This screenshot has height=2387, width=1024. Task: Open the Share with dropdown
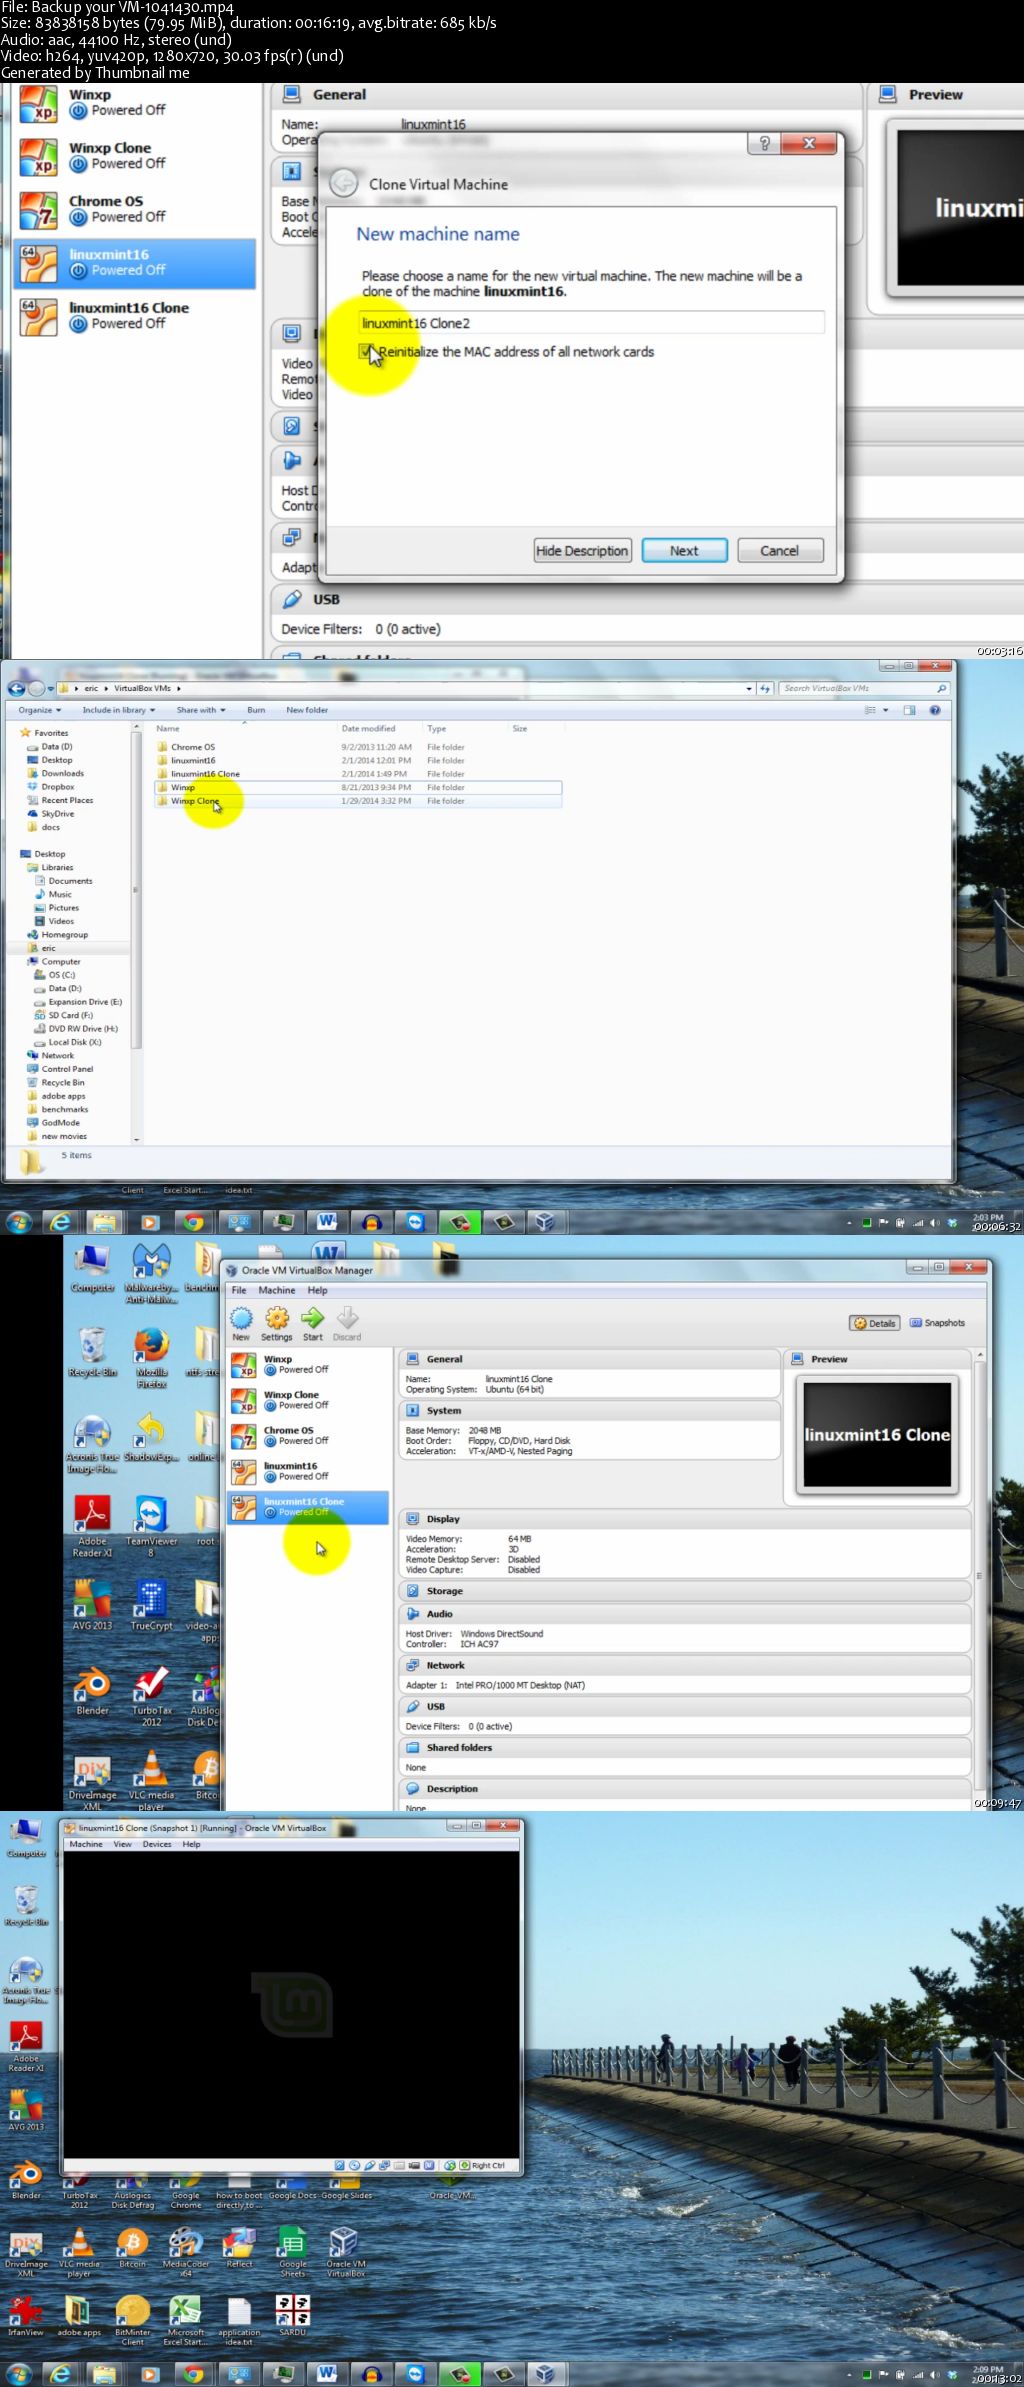pyautogui.click(x=200, y=710)
